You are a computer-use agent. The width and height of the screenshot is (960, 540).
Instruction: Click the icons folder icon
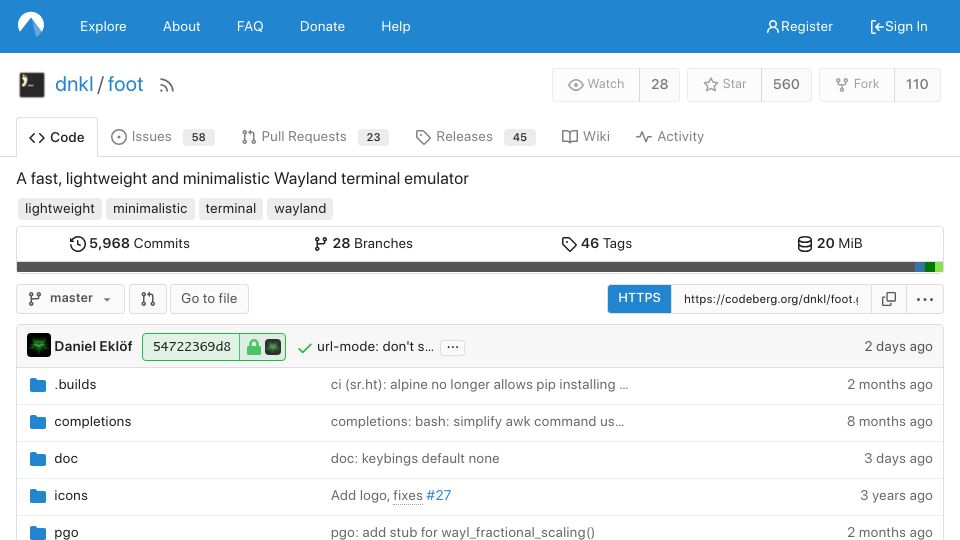(x=38, y=496)
